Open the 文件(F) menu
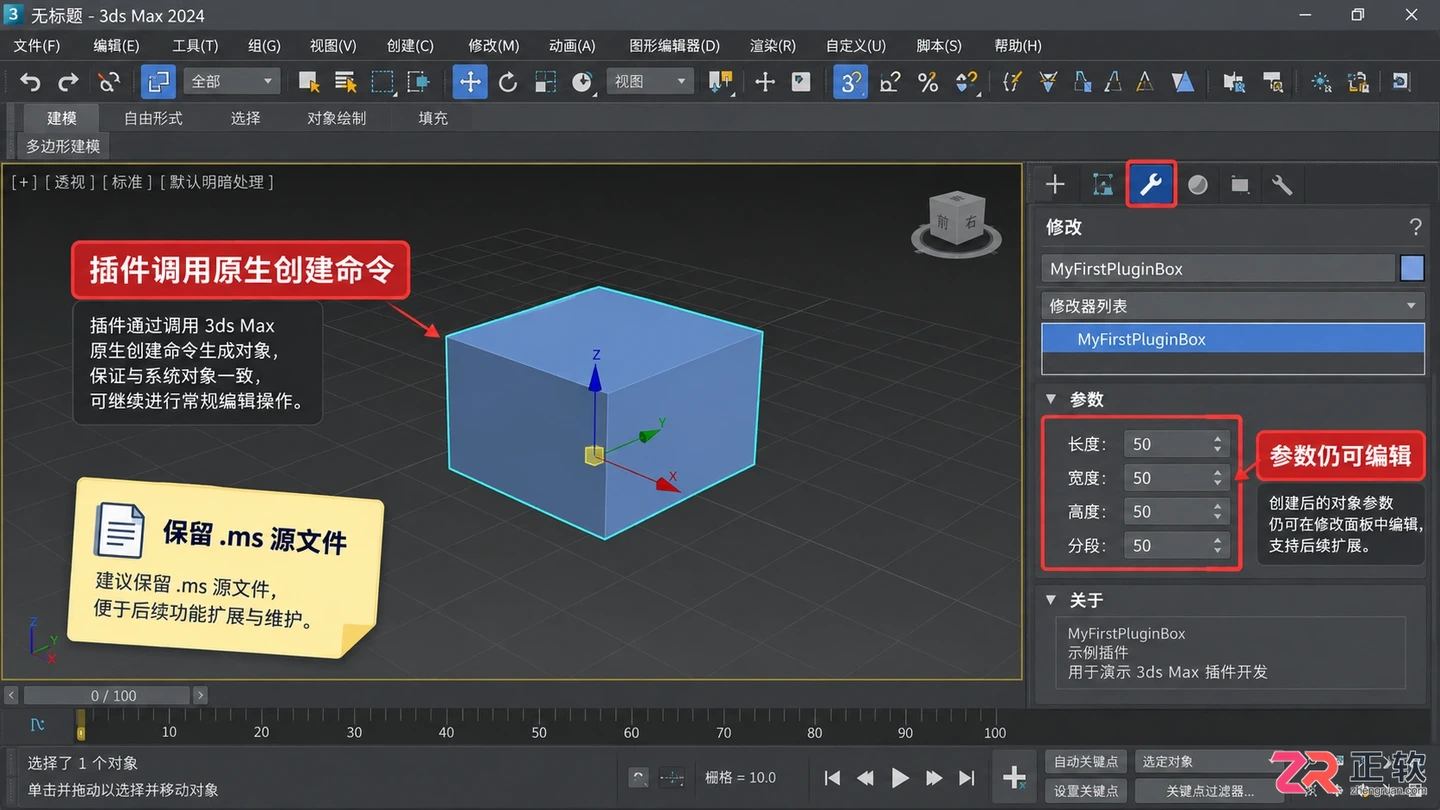 [37, 46]
